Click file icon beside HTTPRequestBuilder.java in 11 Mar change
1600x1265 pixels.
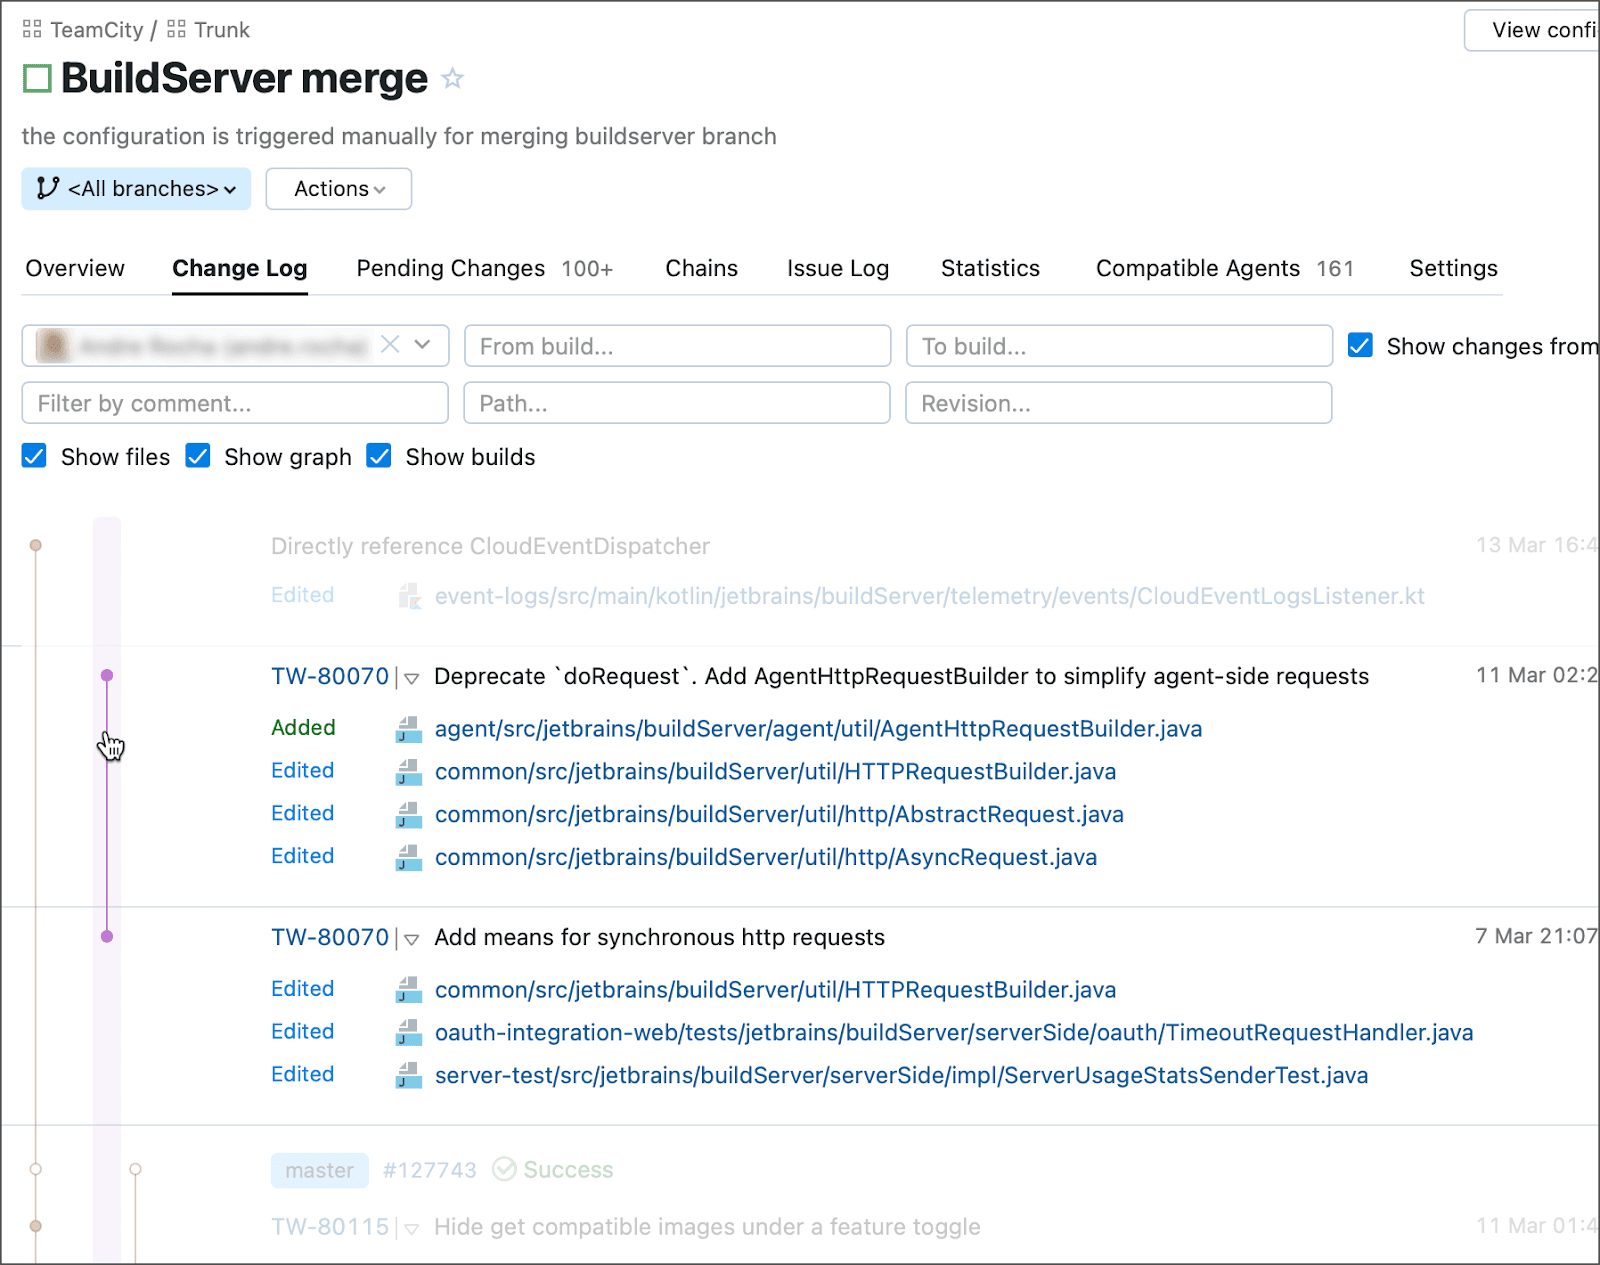409,772
